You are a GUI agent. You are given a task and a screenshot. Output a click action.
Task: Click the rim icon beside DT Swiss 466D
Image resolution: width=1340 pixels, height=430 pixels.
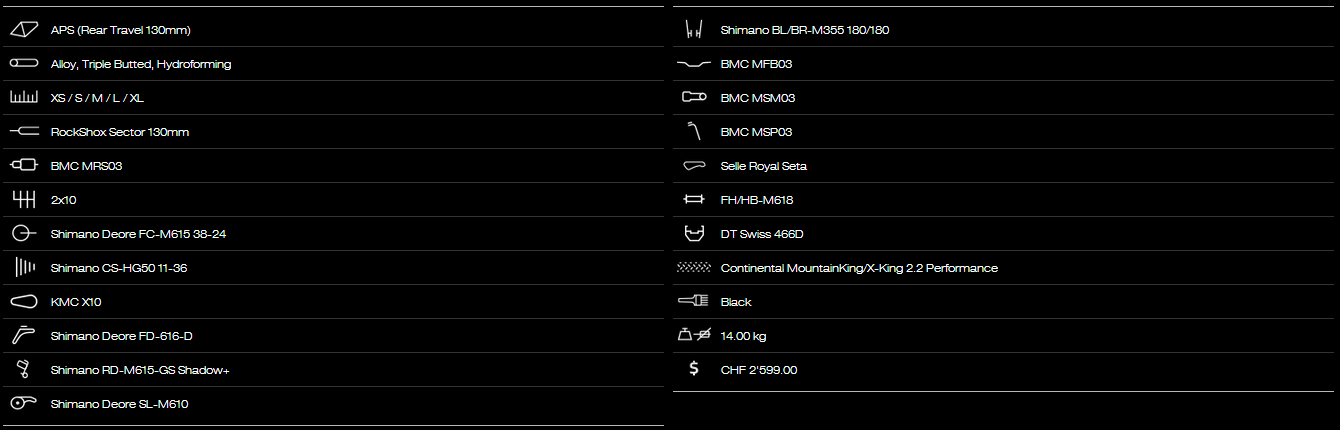[693, 234]
